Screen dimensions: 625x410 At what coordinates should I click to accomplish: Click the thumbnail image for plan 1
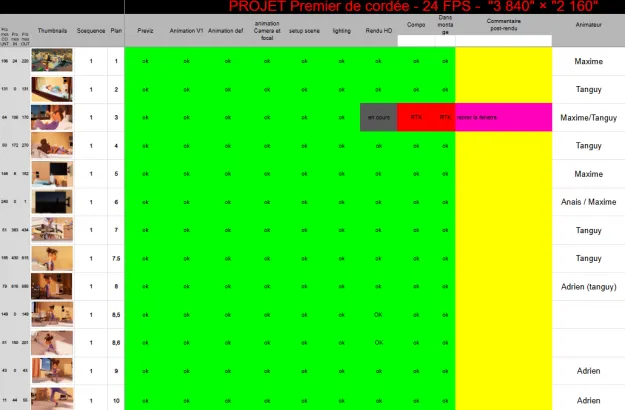pyautogui.click(x=52, y=61)
